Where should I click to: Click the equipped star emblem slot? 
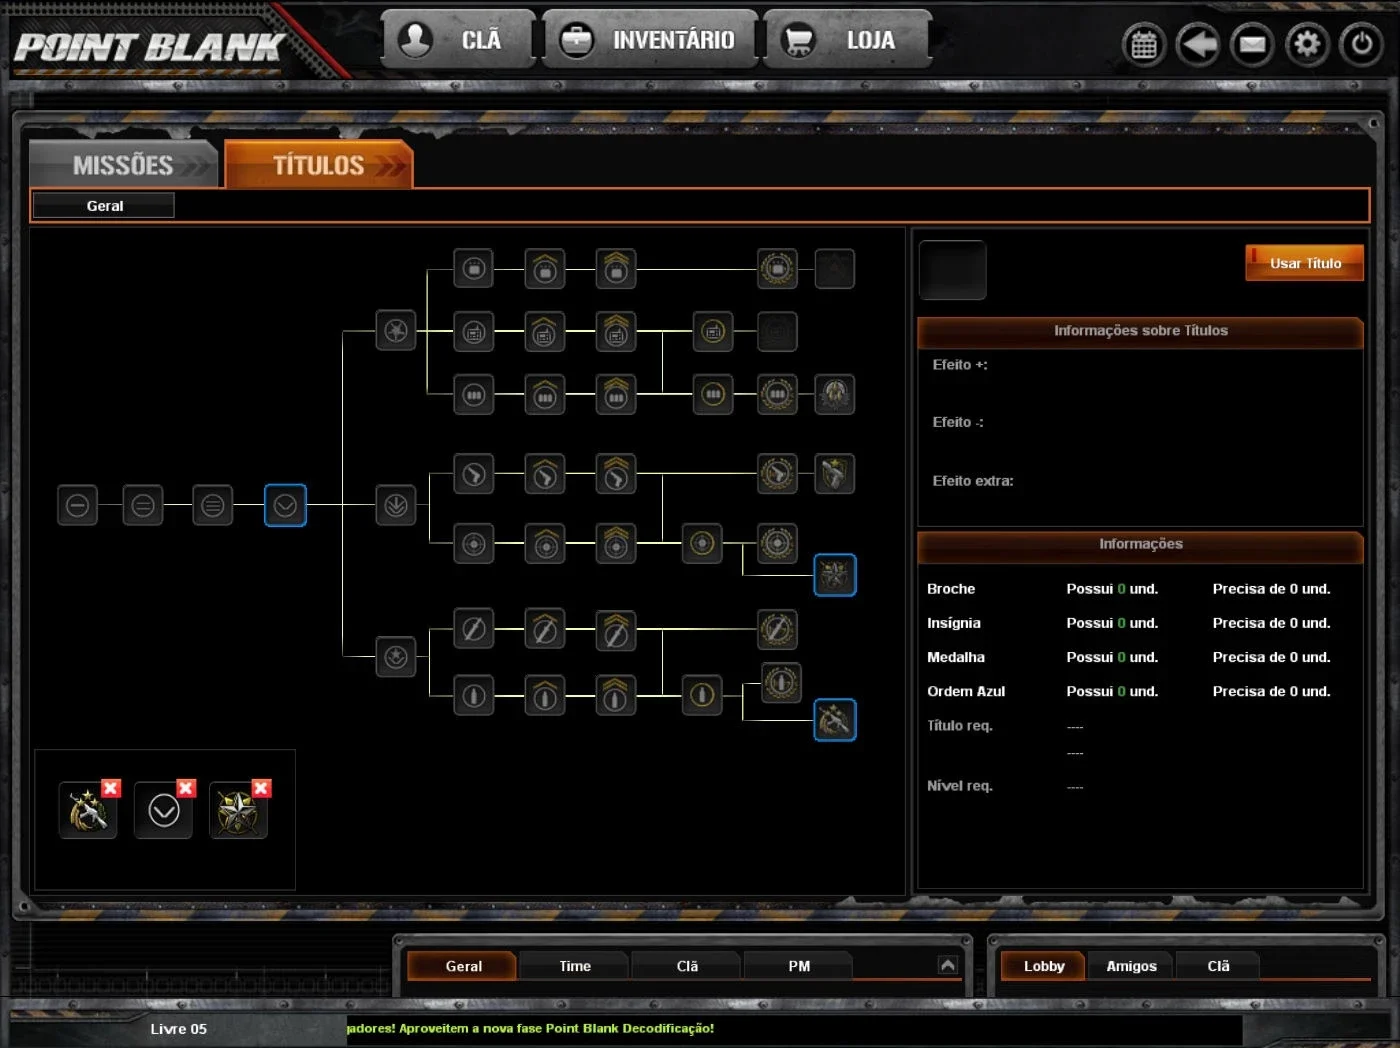(x=238, y=811)
